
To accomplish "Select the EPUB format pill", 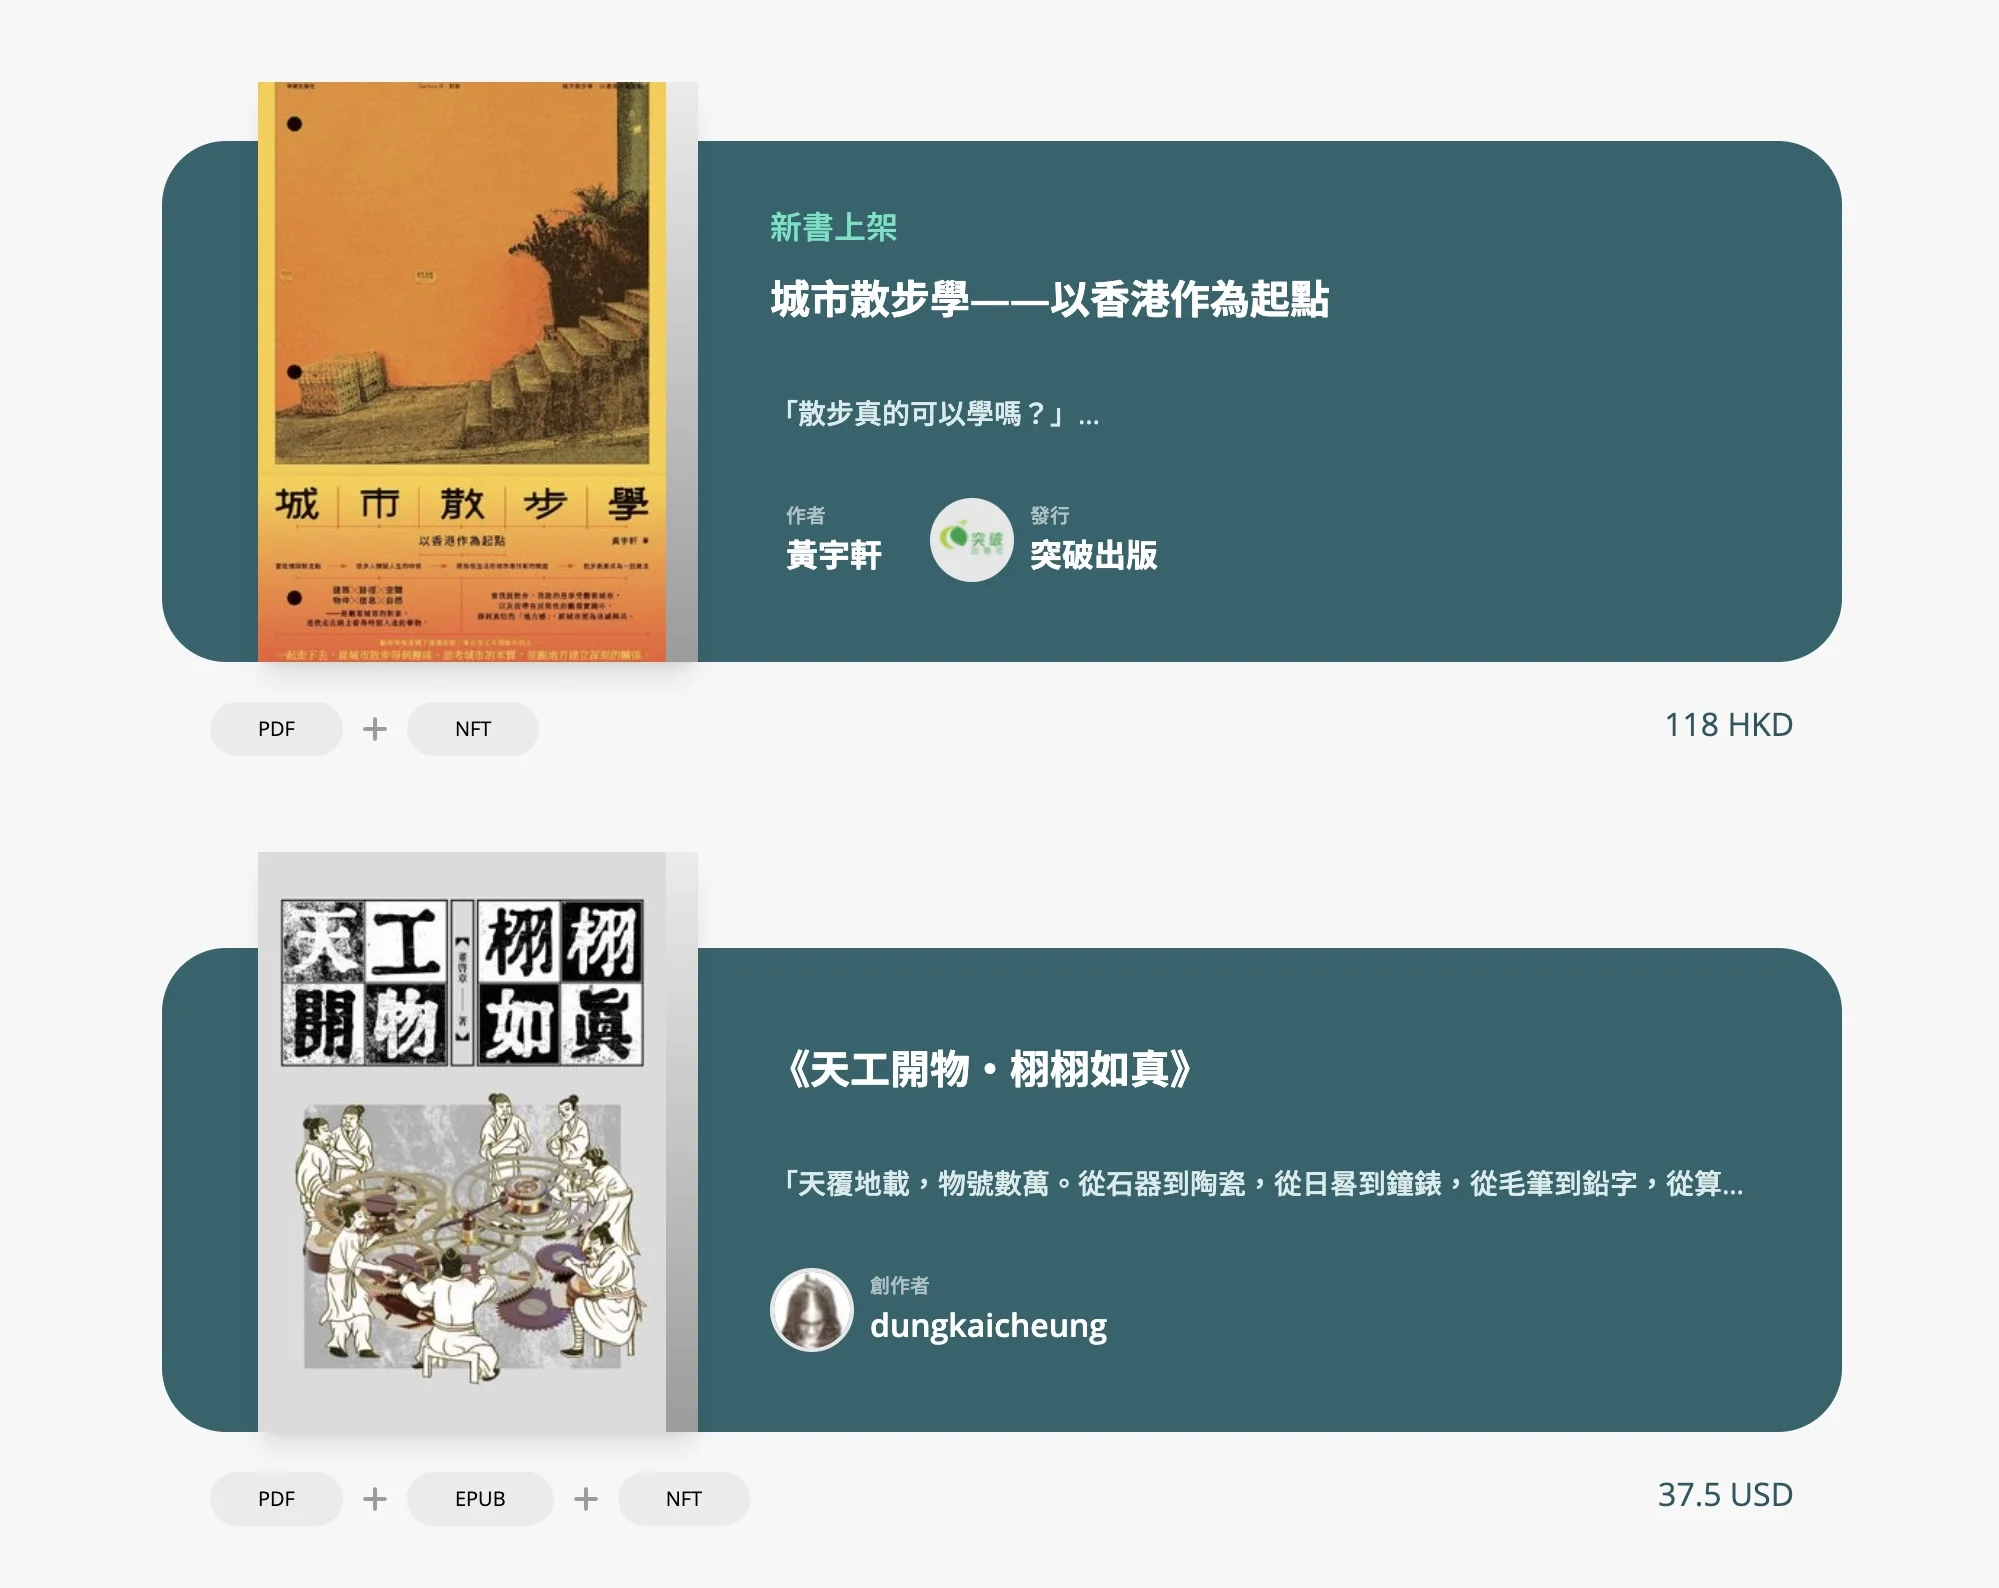I will pyautogui.click(x=480, y=1499).
